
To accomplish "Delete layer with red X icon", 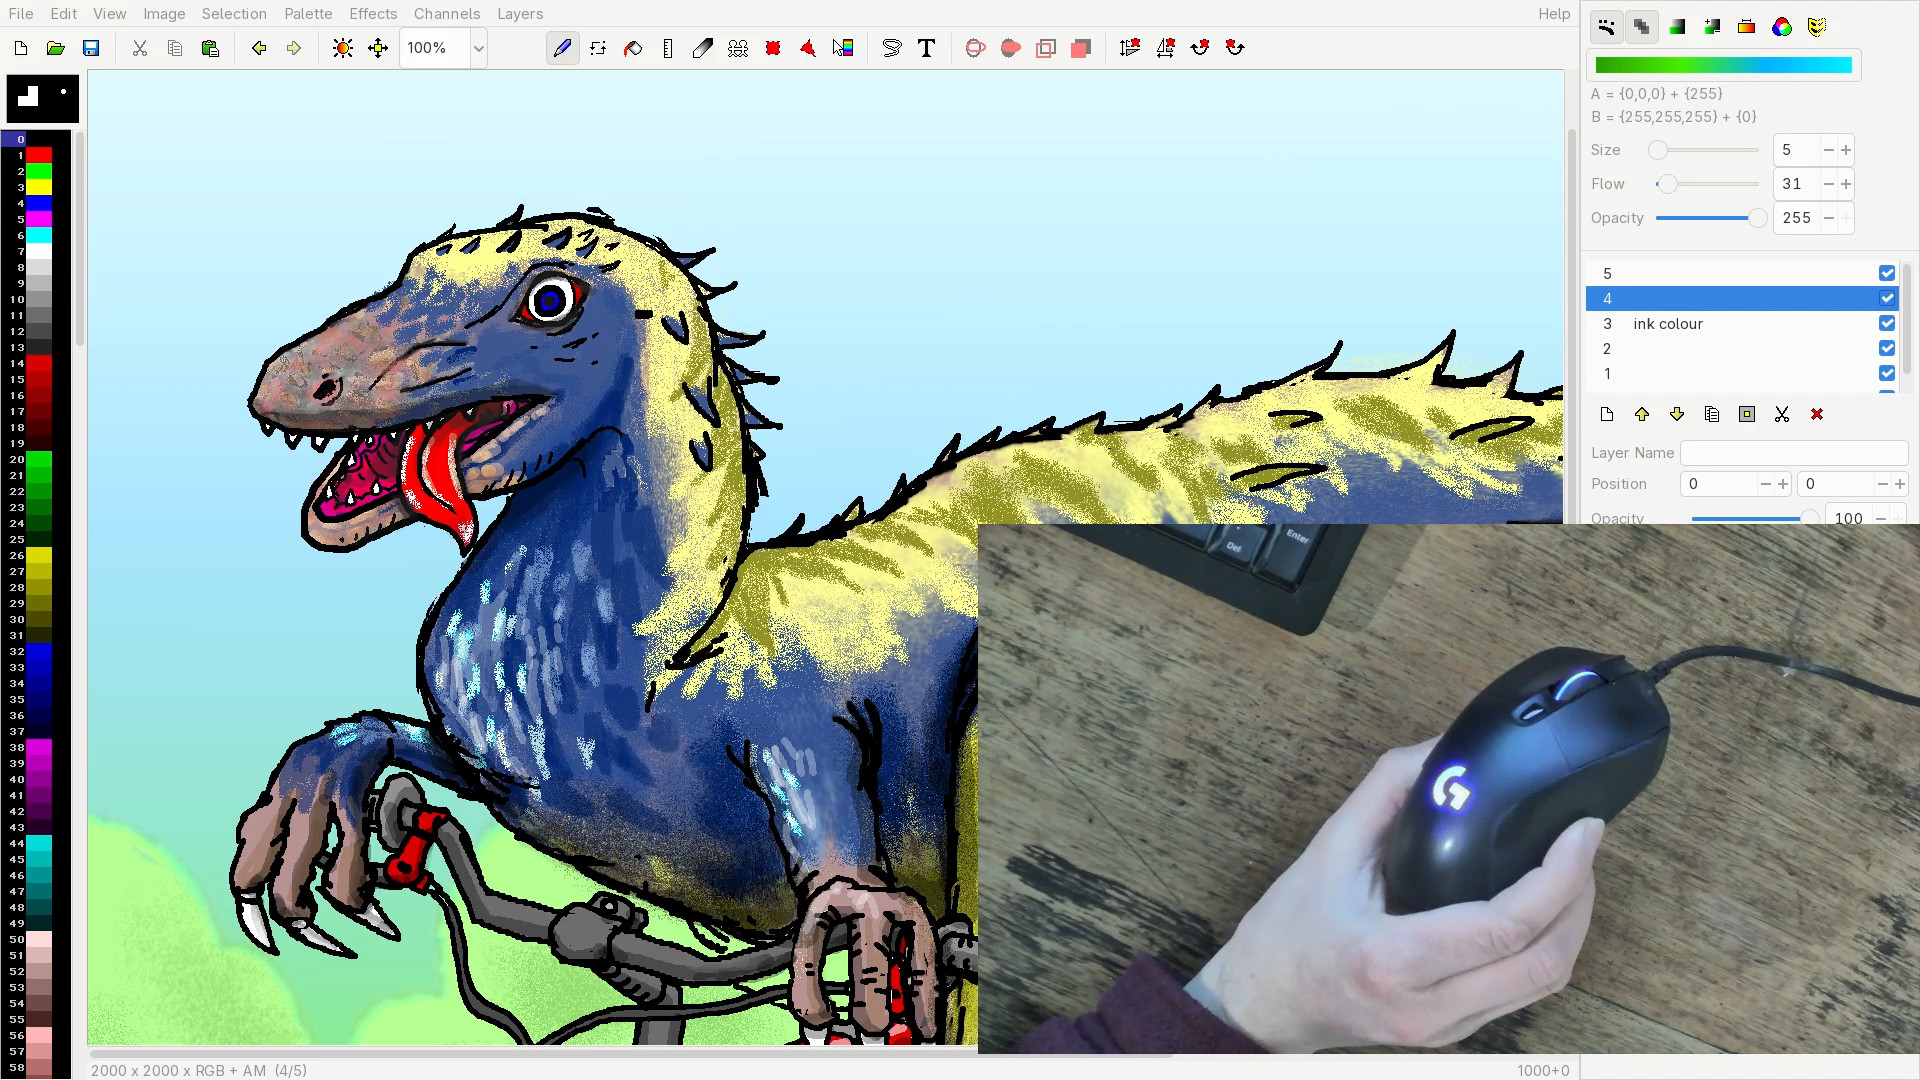I will 1817,414.
